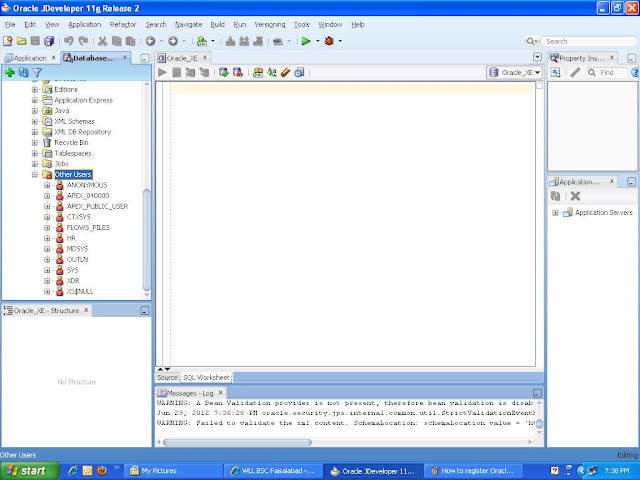The image size is (640, 480).
Task: Select the Application Express node
Action: point(83,100)
